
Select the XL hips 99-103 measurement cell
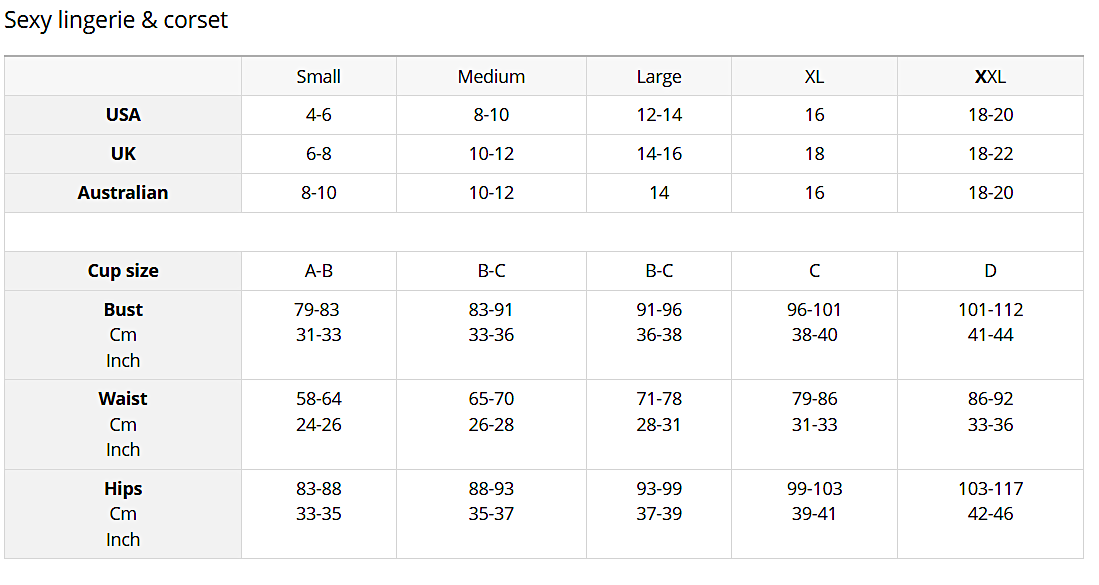814,489
